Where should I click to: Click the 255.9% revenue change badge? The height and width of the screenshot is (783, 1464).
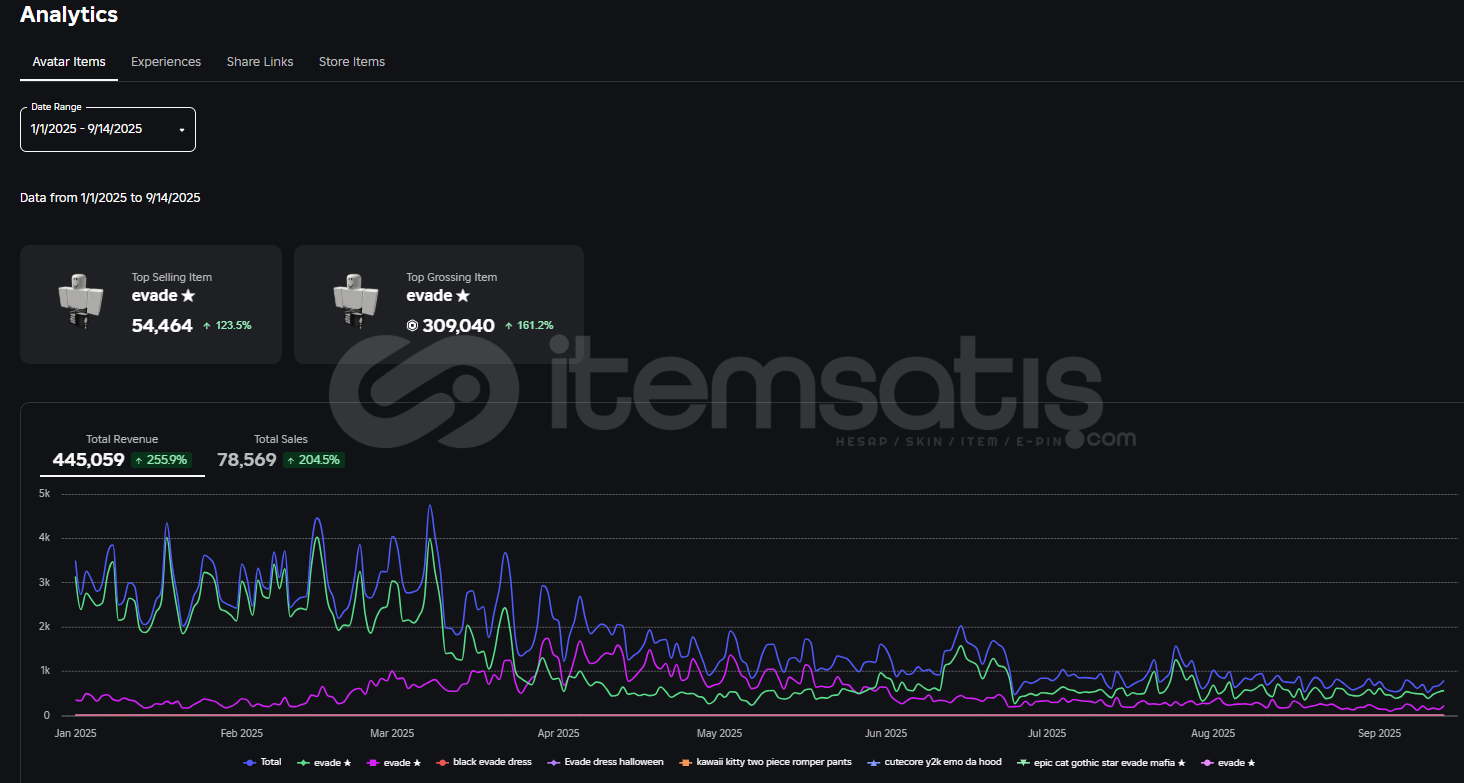click(x=161, y=460)
